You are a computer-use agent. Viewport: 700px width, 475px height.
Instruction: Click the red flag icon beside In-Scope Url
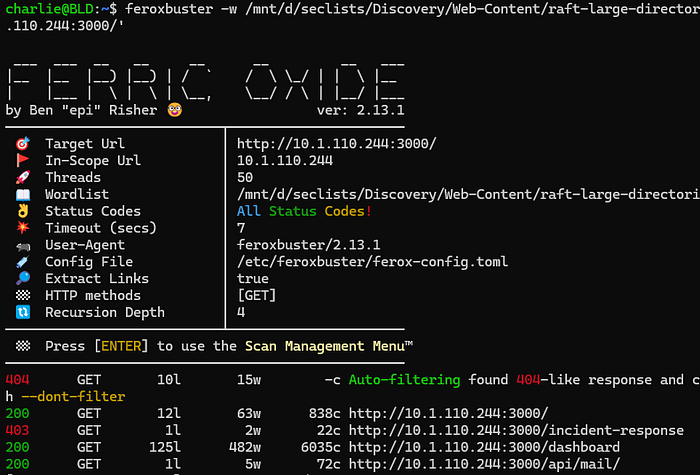23,160
